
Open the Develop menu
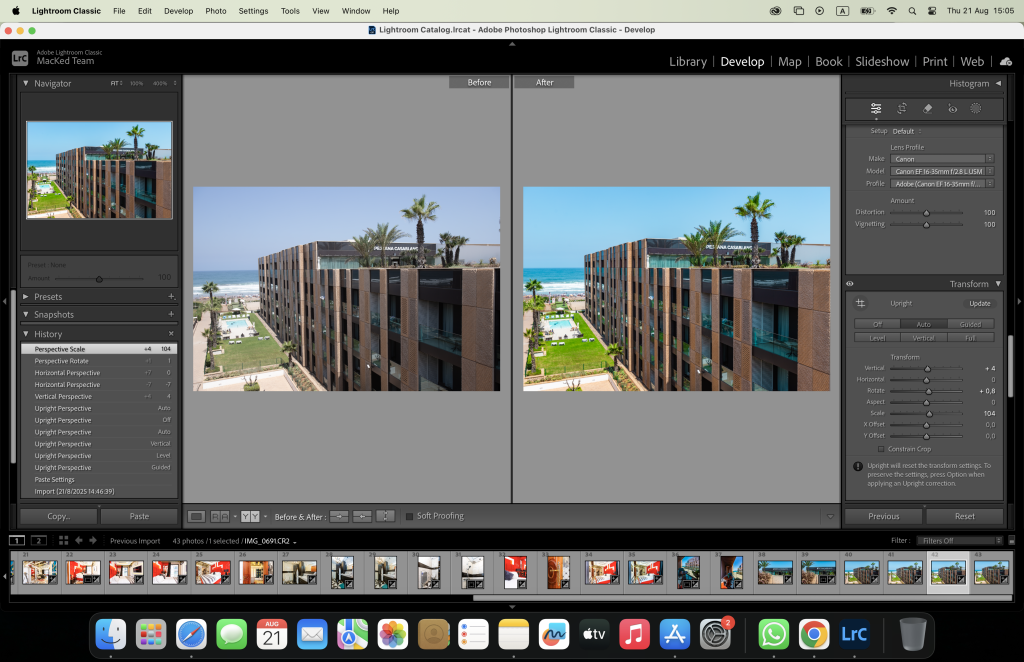click(x=178, y=11)
